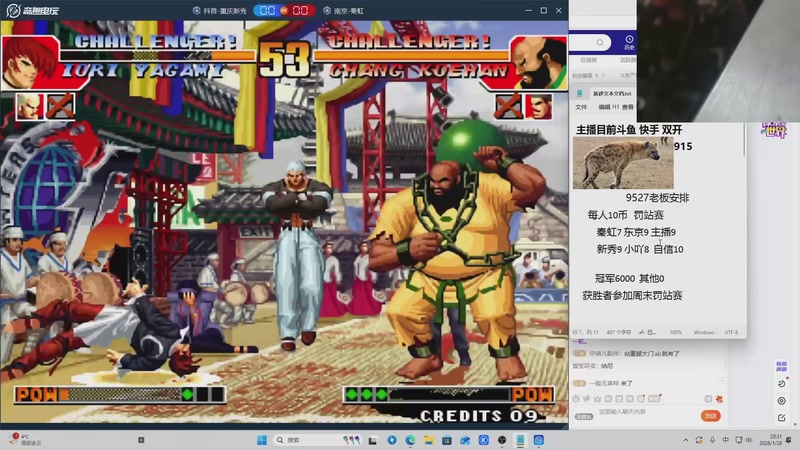
Task: Open the 文件 menu in Notepad
Action: pos(581,107)
